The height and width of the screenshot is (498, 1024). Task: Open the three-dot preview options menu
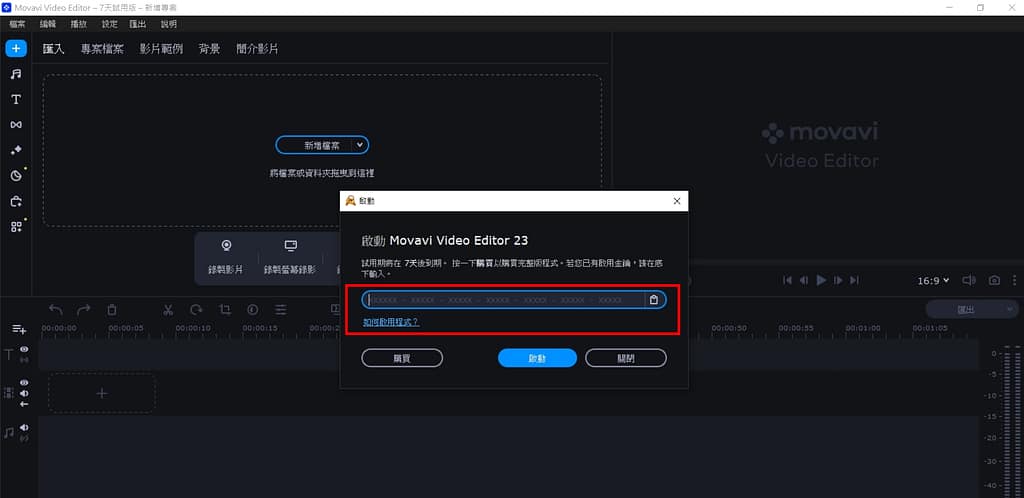click(1015, 280)
